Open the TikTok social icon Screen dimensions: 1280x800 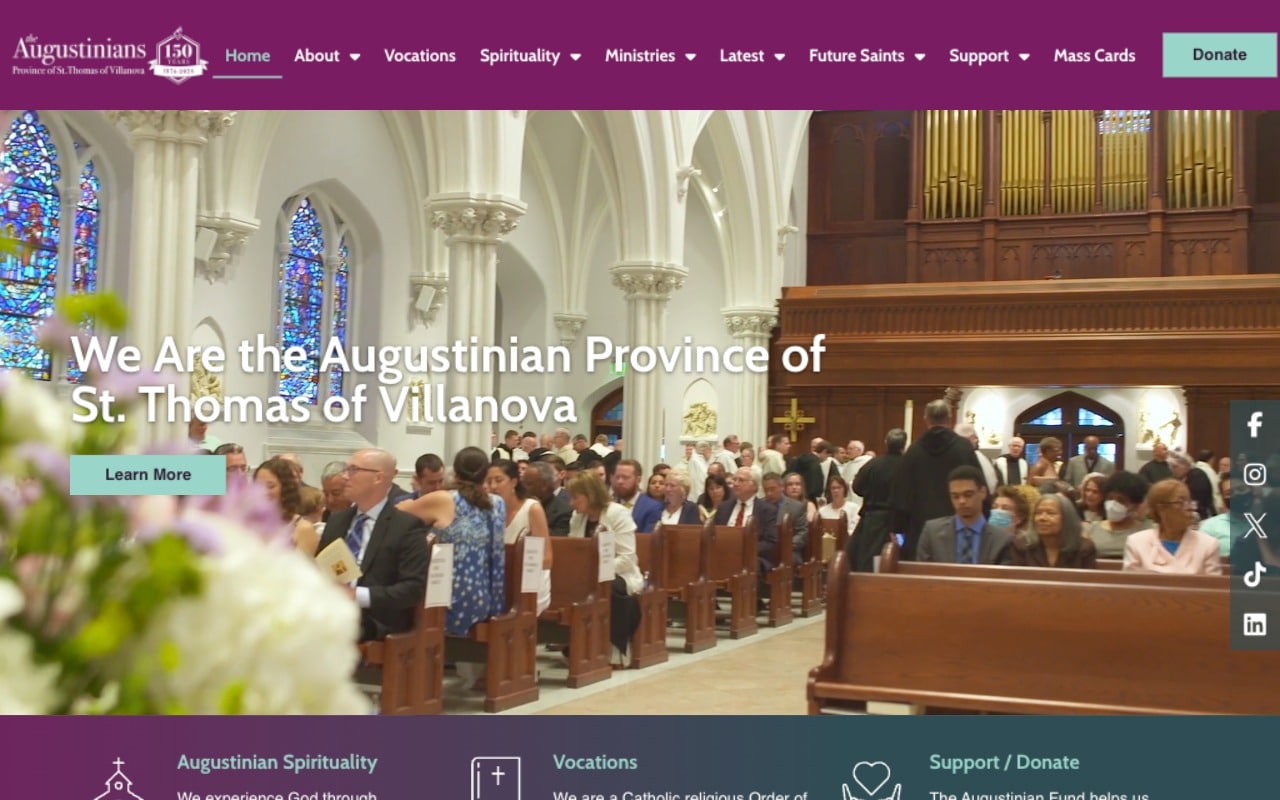point(1255,575)
